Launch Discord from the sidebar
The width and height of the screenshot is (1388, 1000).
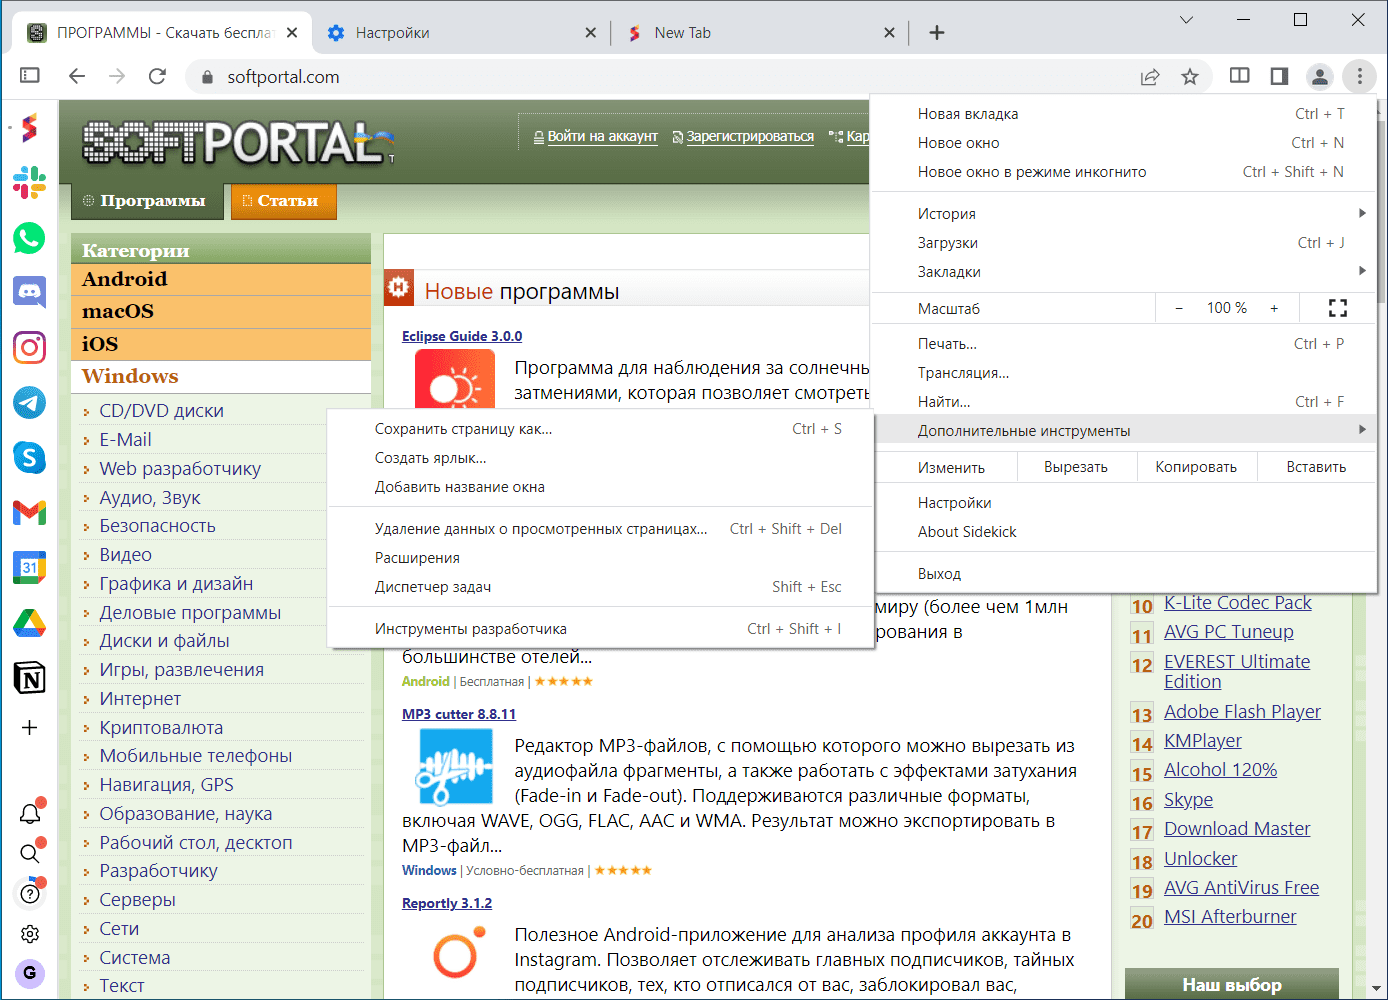(x=30, y=292)
